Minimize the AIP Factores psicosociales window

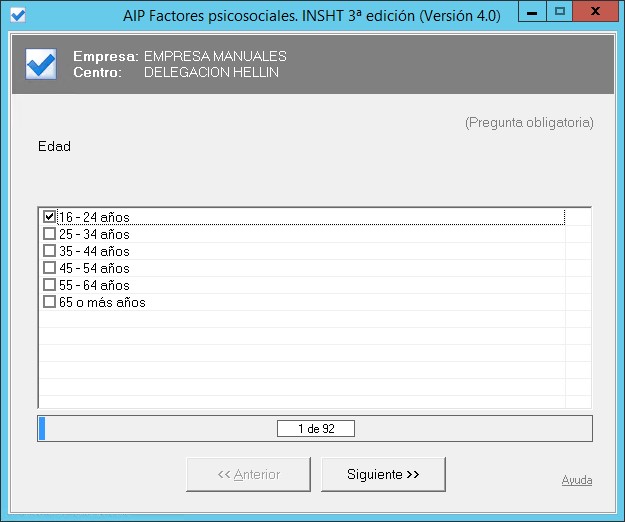pyautogui.click(x=532, y=12)
